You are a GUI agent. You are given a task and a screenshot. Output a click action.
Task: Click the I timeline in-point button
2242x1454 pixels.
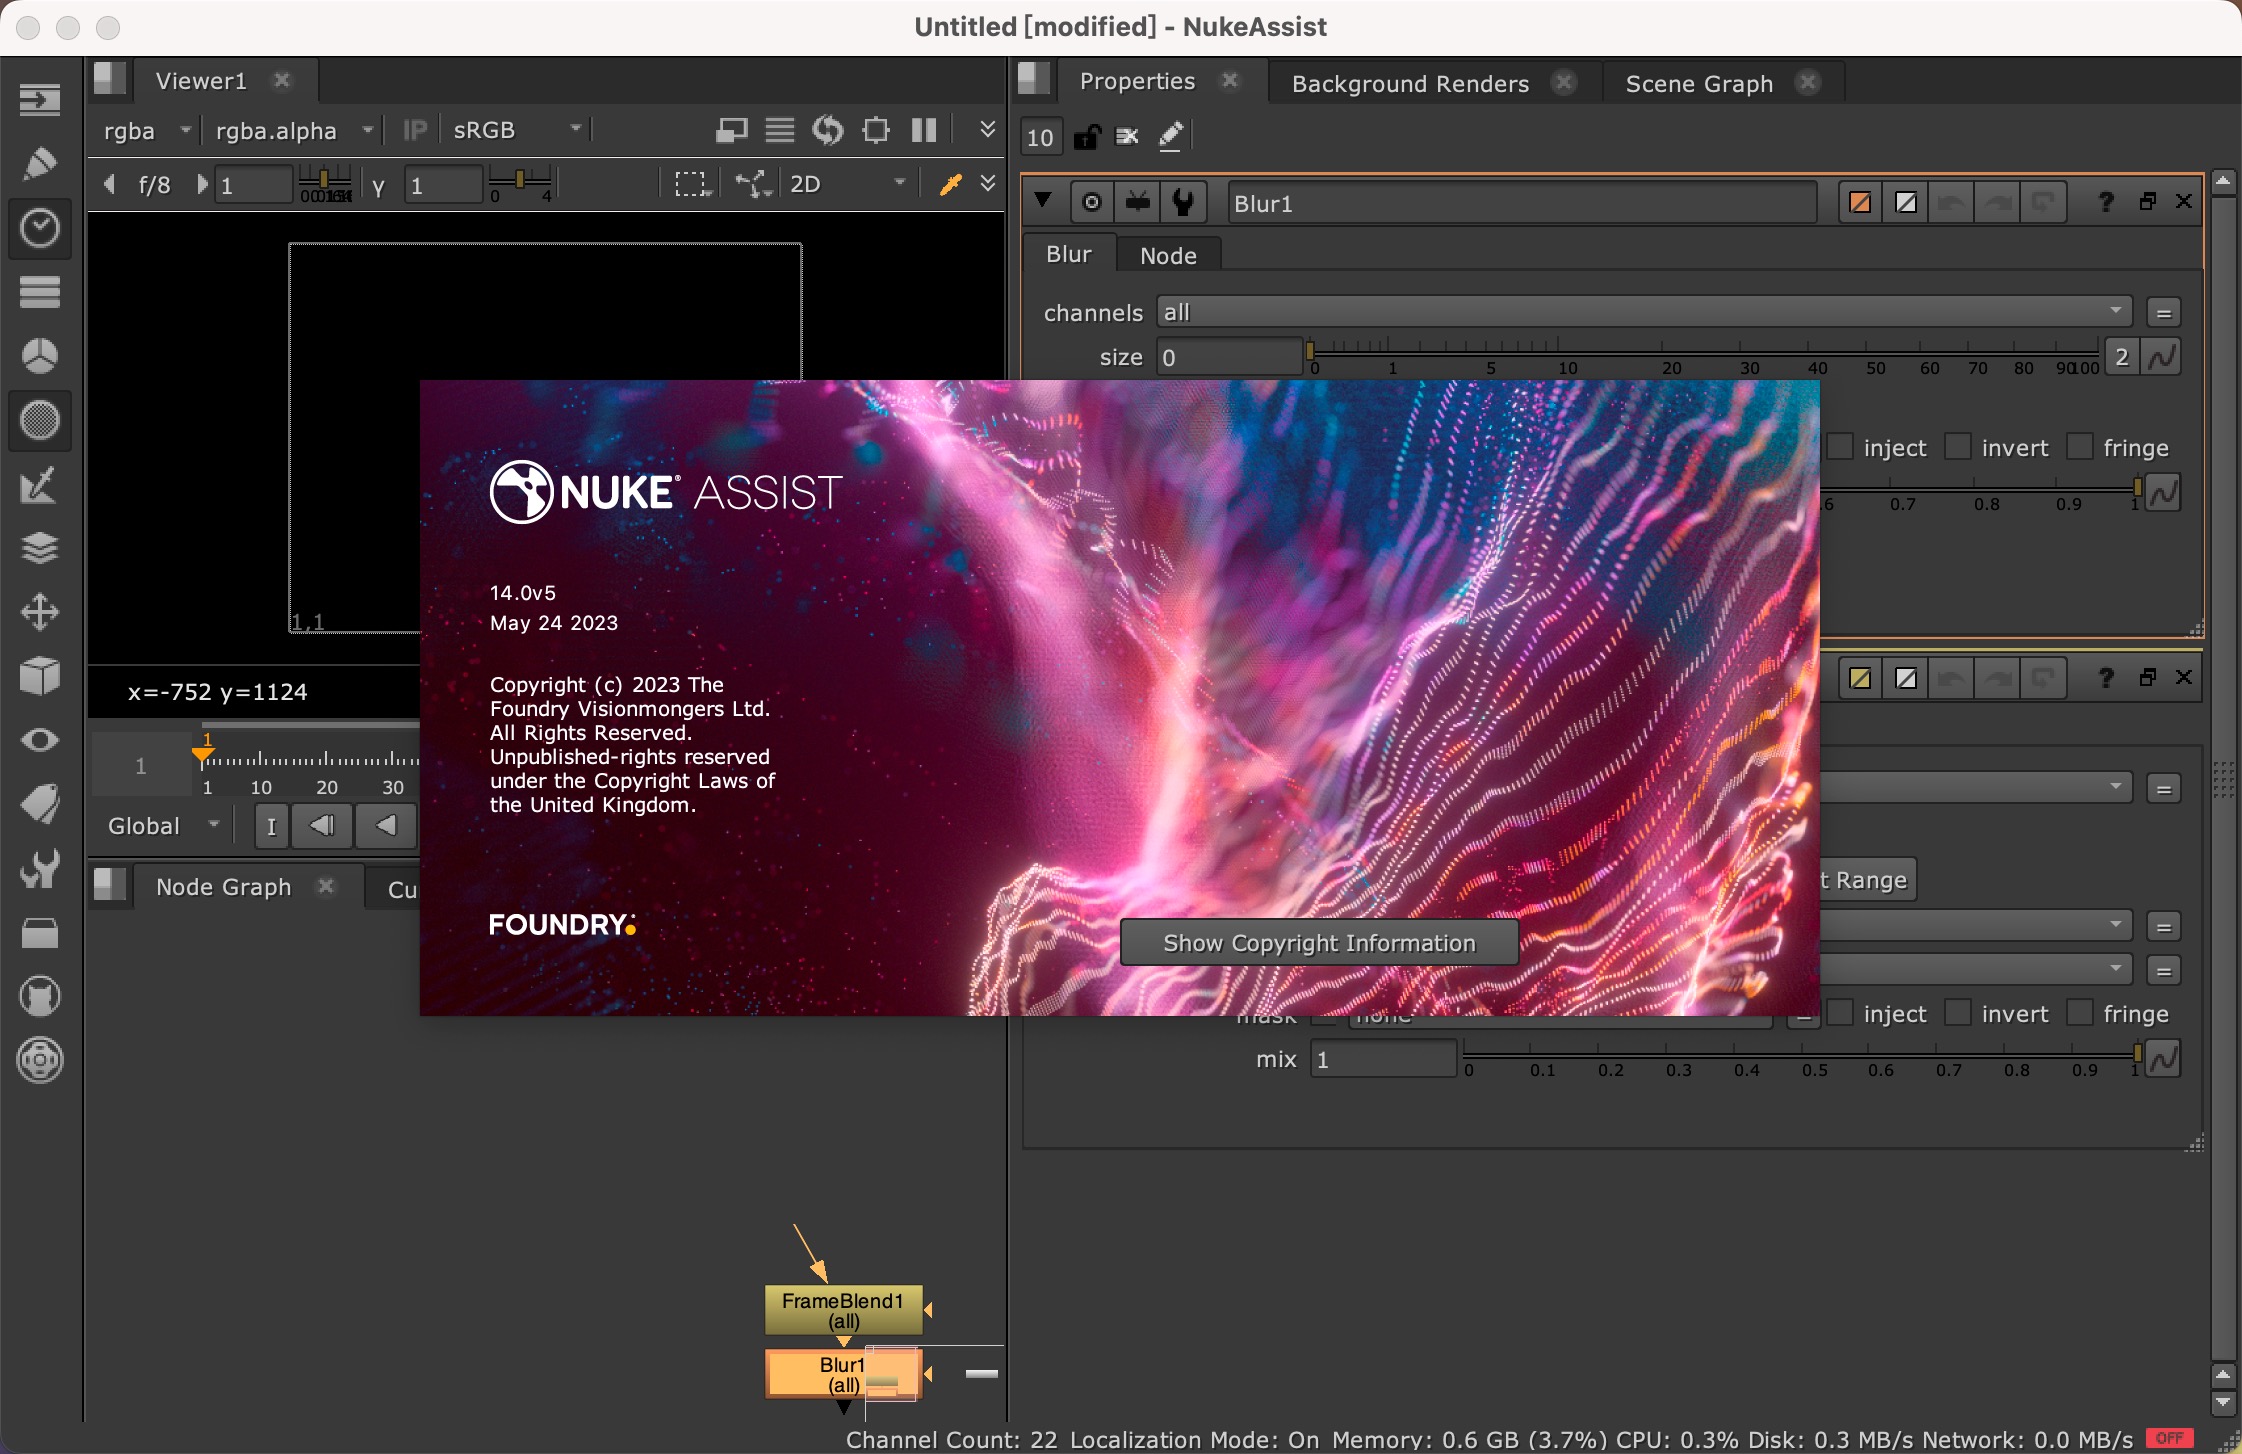click(x=271, y=827)
